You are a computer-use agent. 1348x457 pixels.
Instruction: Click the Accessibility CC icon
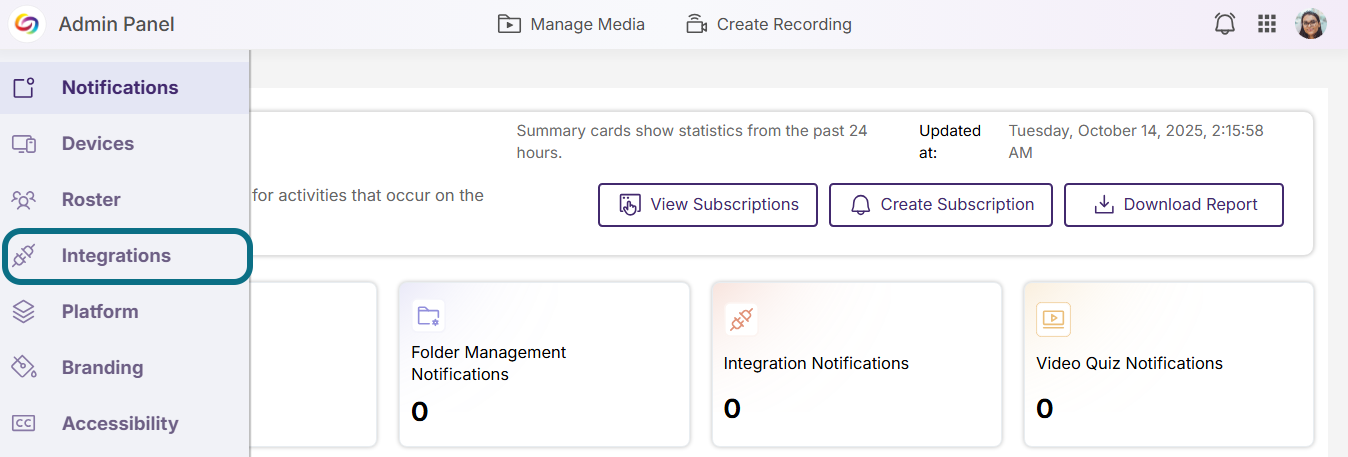pos(24,424)
